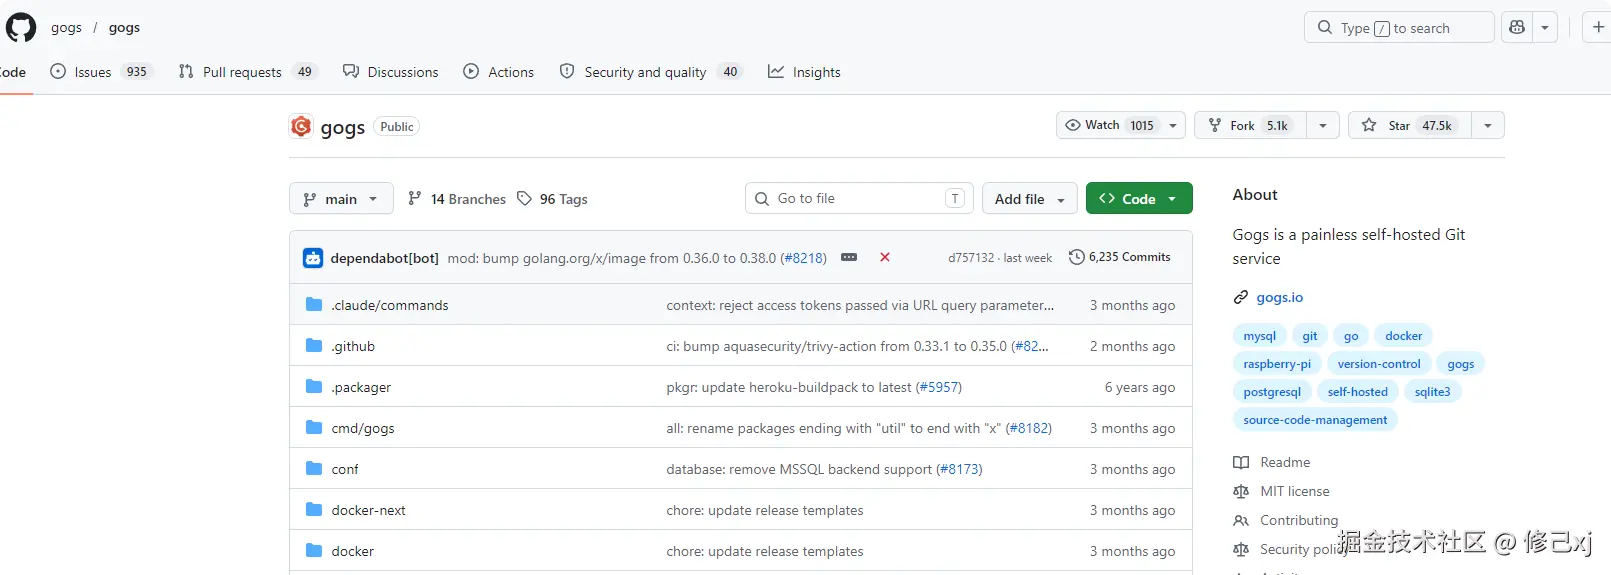The height and width of the screenshot is (575, 1611).
Task: Click the GitHub logo icon
Action: [21, 27]
